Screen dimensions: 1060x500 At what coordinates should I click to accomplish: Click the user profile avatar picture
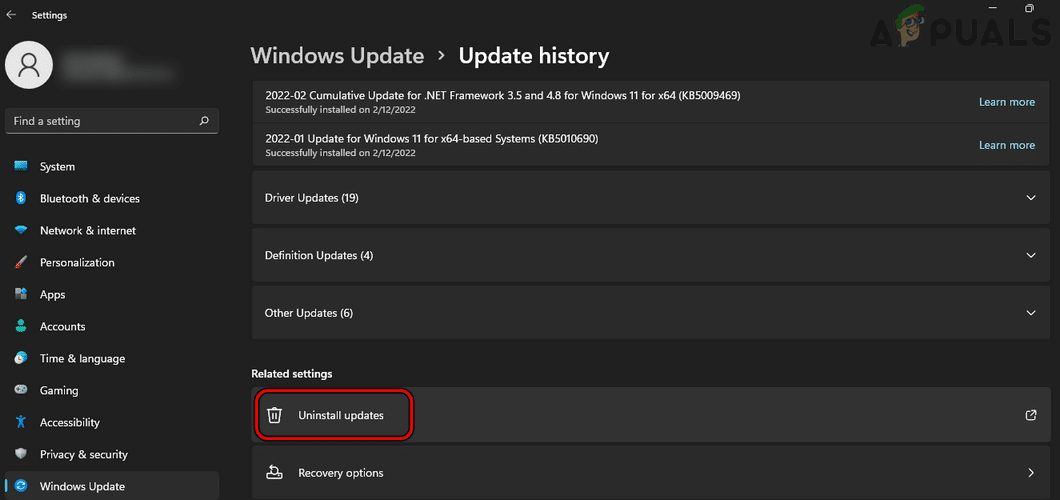[29, 66]
